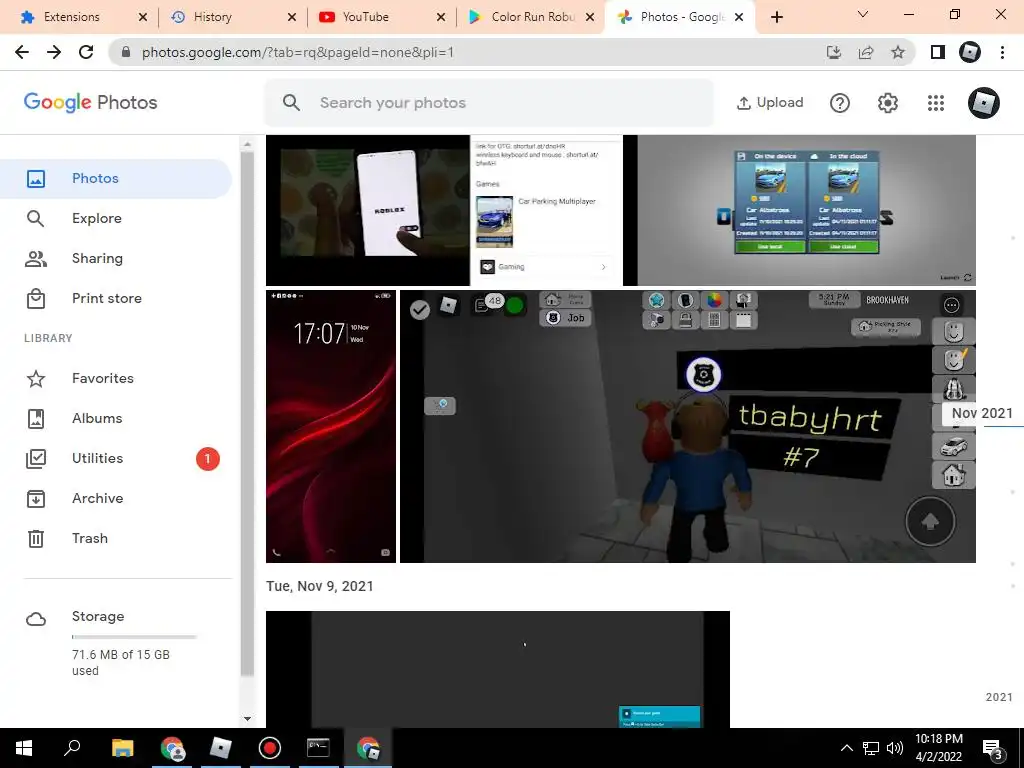Click the red Utilities notification badge

pos(208,458)
